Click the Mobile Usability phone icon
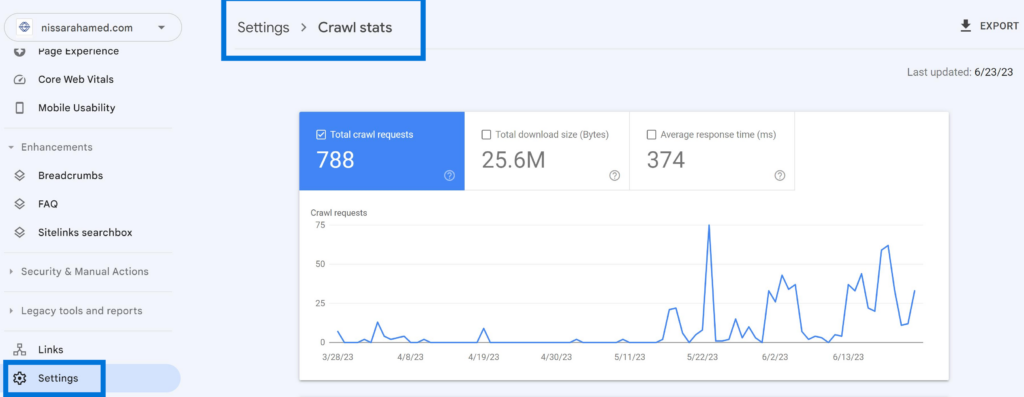Image resolution: width=1024 pixels, height=397 pixels. [x=20, y=108]
